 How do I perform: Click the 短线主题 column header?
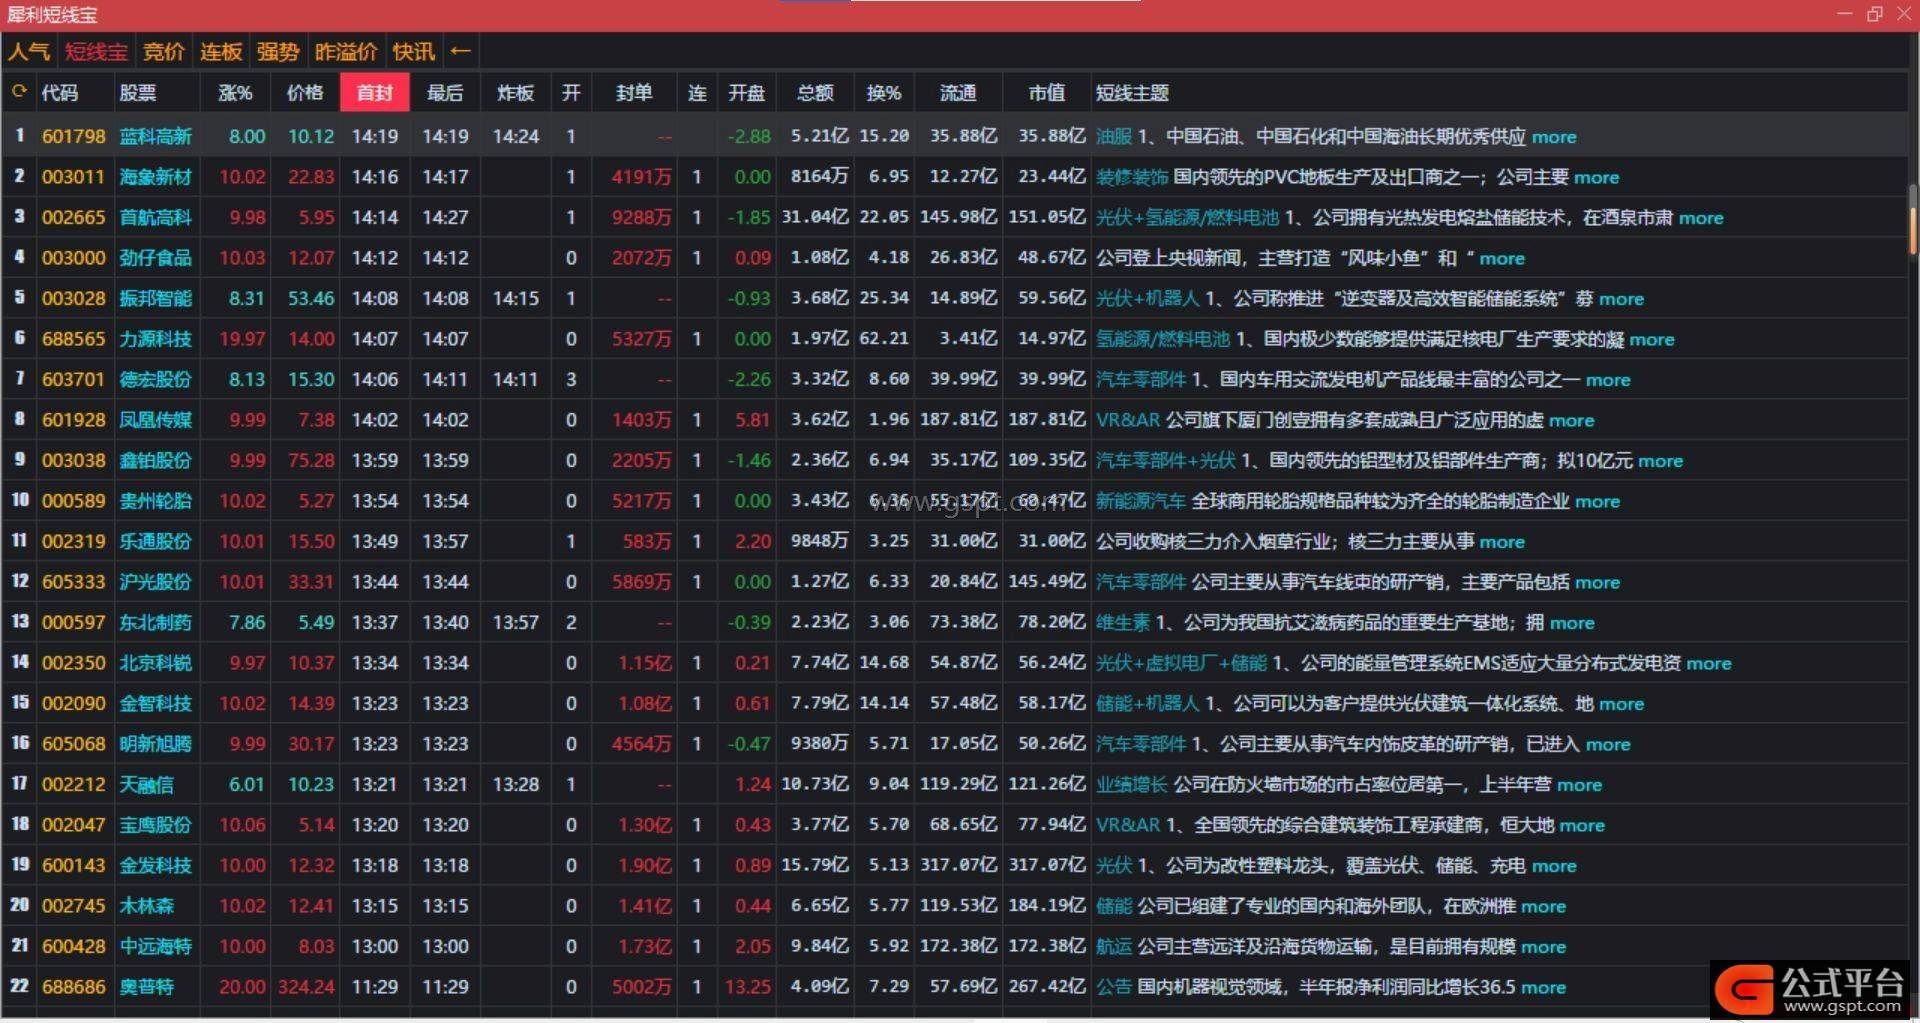tap(1132, 93)
